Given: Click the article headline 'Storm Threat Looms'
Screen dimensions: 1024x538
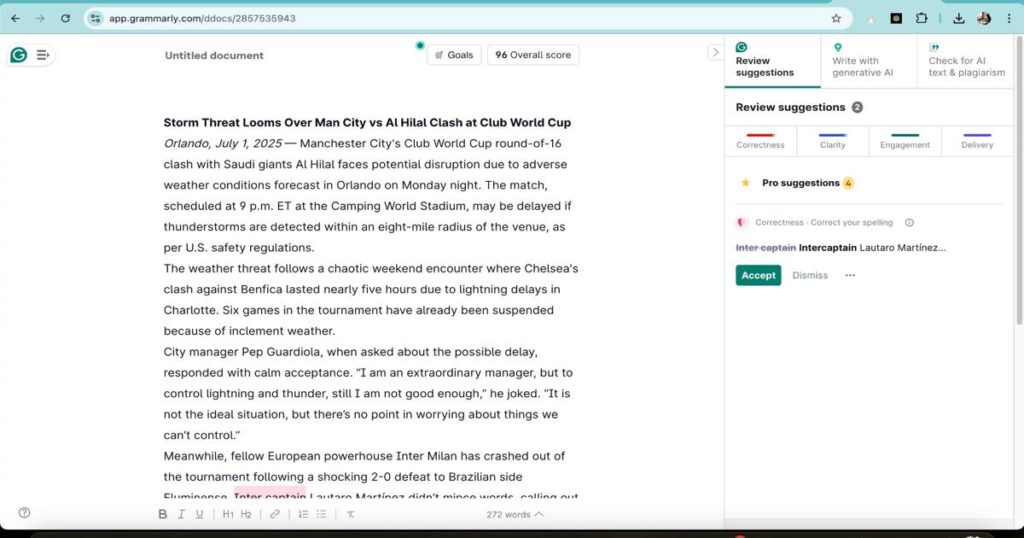Looking at the screenshot, I should pyautogui.click(x=367, y=123).
